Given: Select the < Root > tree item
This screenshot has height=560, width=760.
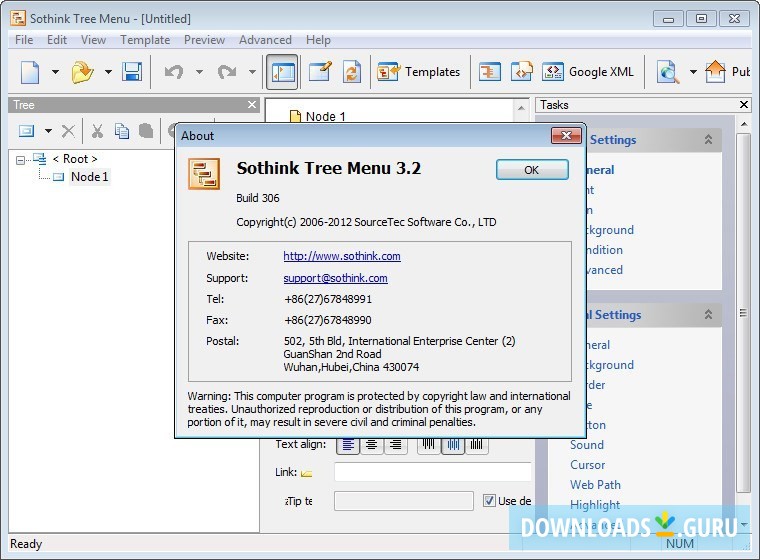Looking at the screenshot, I should [75, 159].
